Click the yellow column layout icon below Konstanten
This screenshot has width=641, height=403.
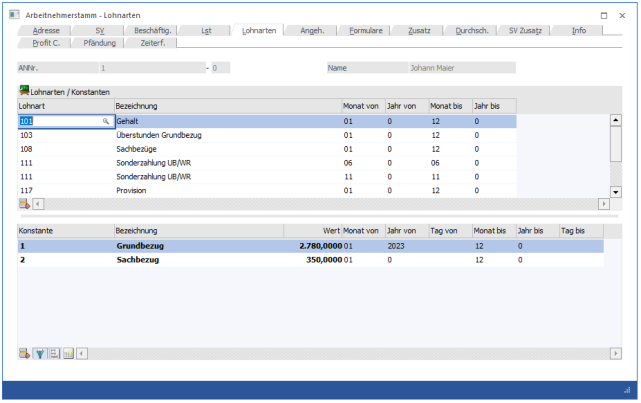pyautogui.click(x=68, y=353)
